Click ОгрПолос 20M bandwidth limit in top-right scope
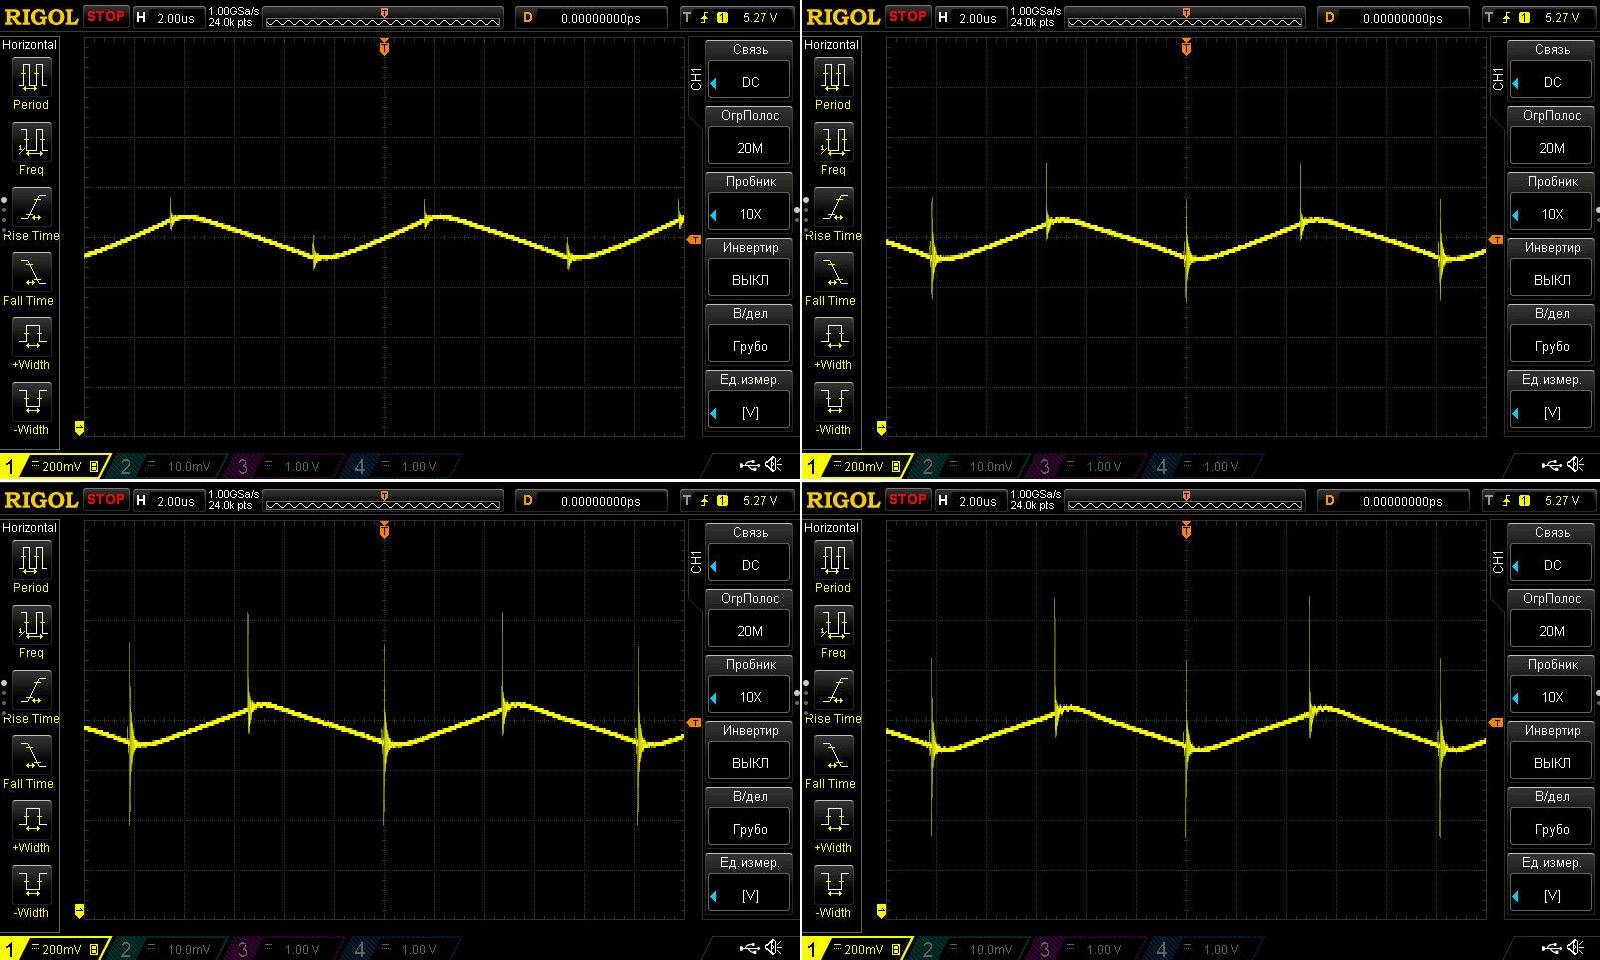This screenshot has width=1600, height=960. click(x=1552, y=148)
